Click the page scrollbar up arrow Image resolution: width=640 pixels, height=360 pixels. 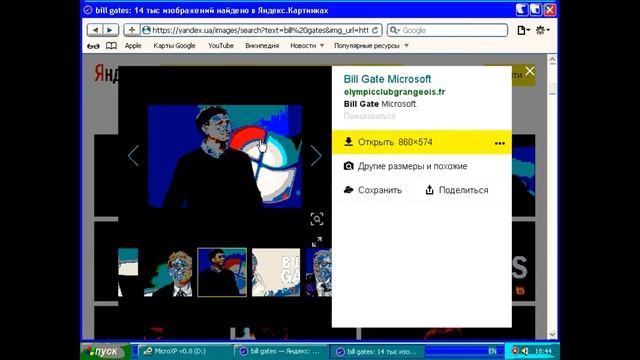pyautogui.click(x=552, y=60)
